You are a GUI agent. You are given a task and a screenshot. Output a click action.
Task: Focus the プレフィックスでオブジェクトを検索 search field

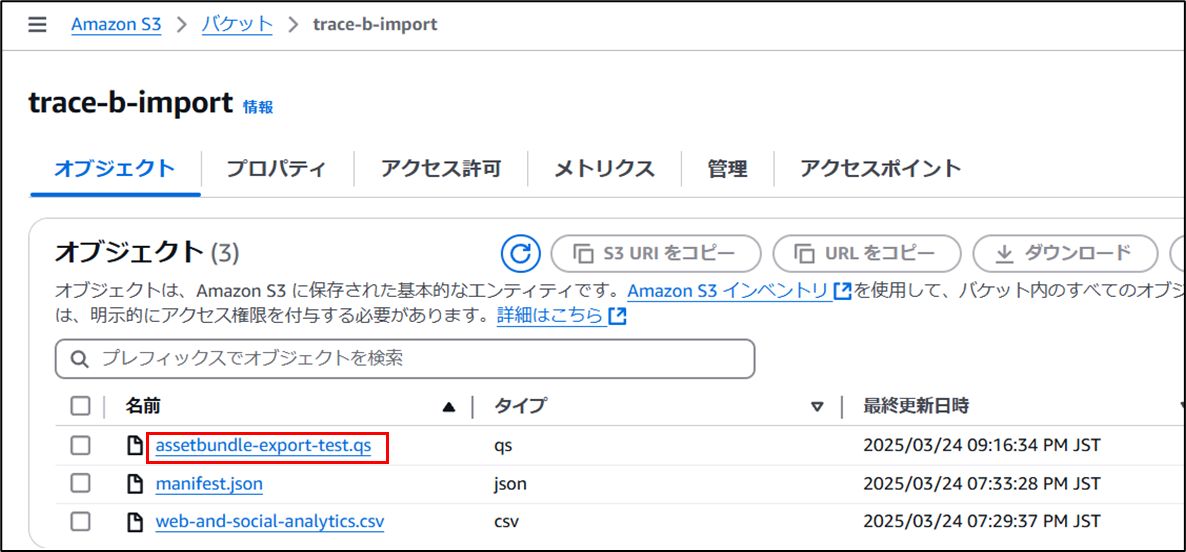[405, 359]
